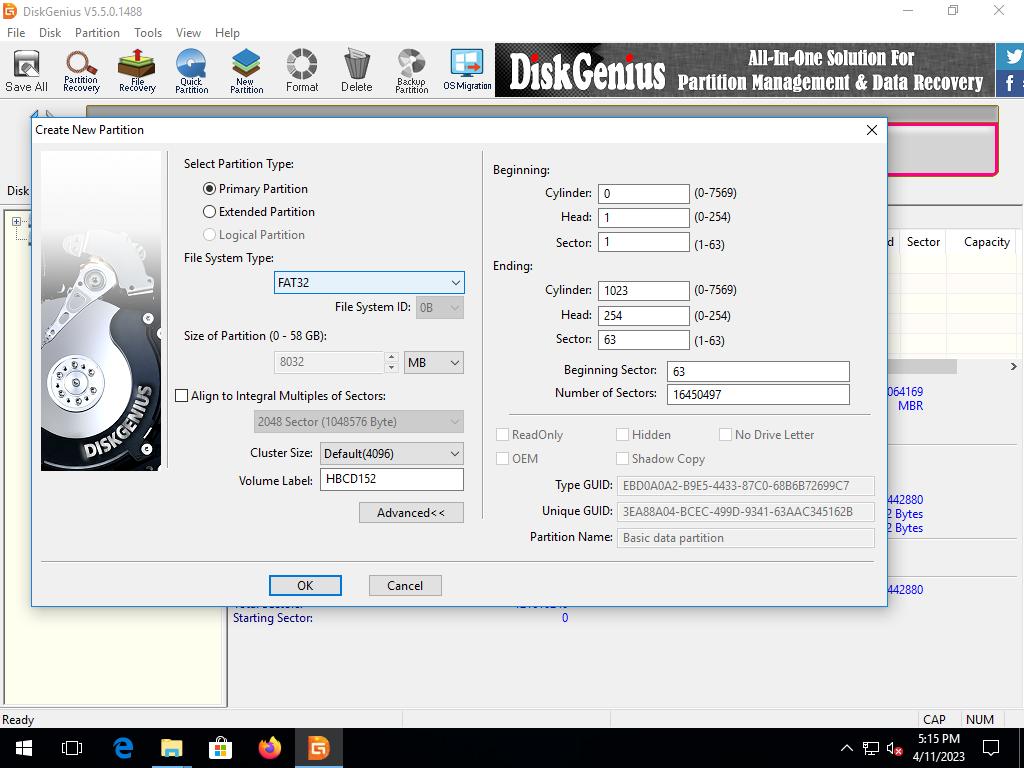Click the Volume Label text field

coord(391,480)
